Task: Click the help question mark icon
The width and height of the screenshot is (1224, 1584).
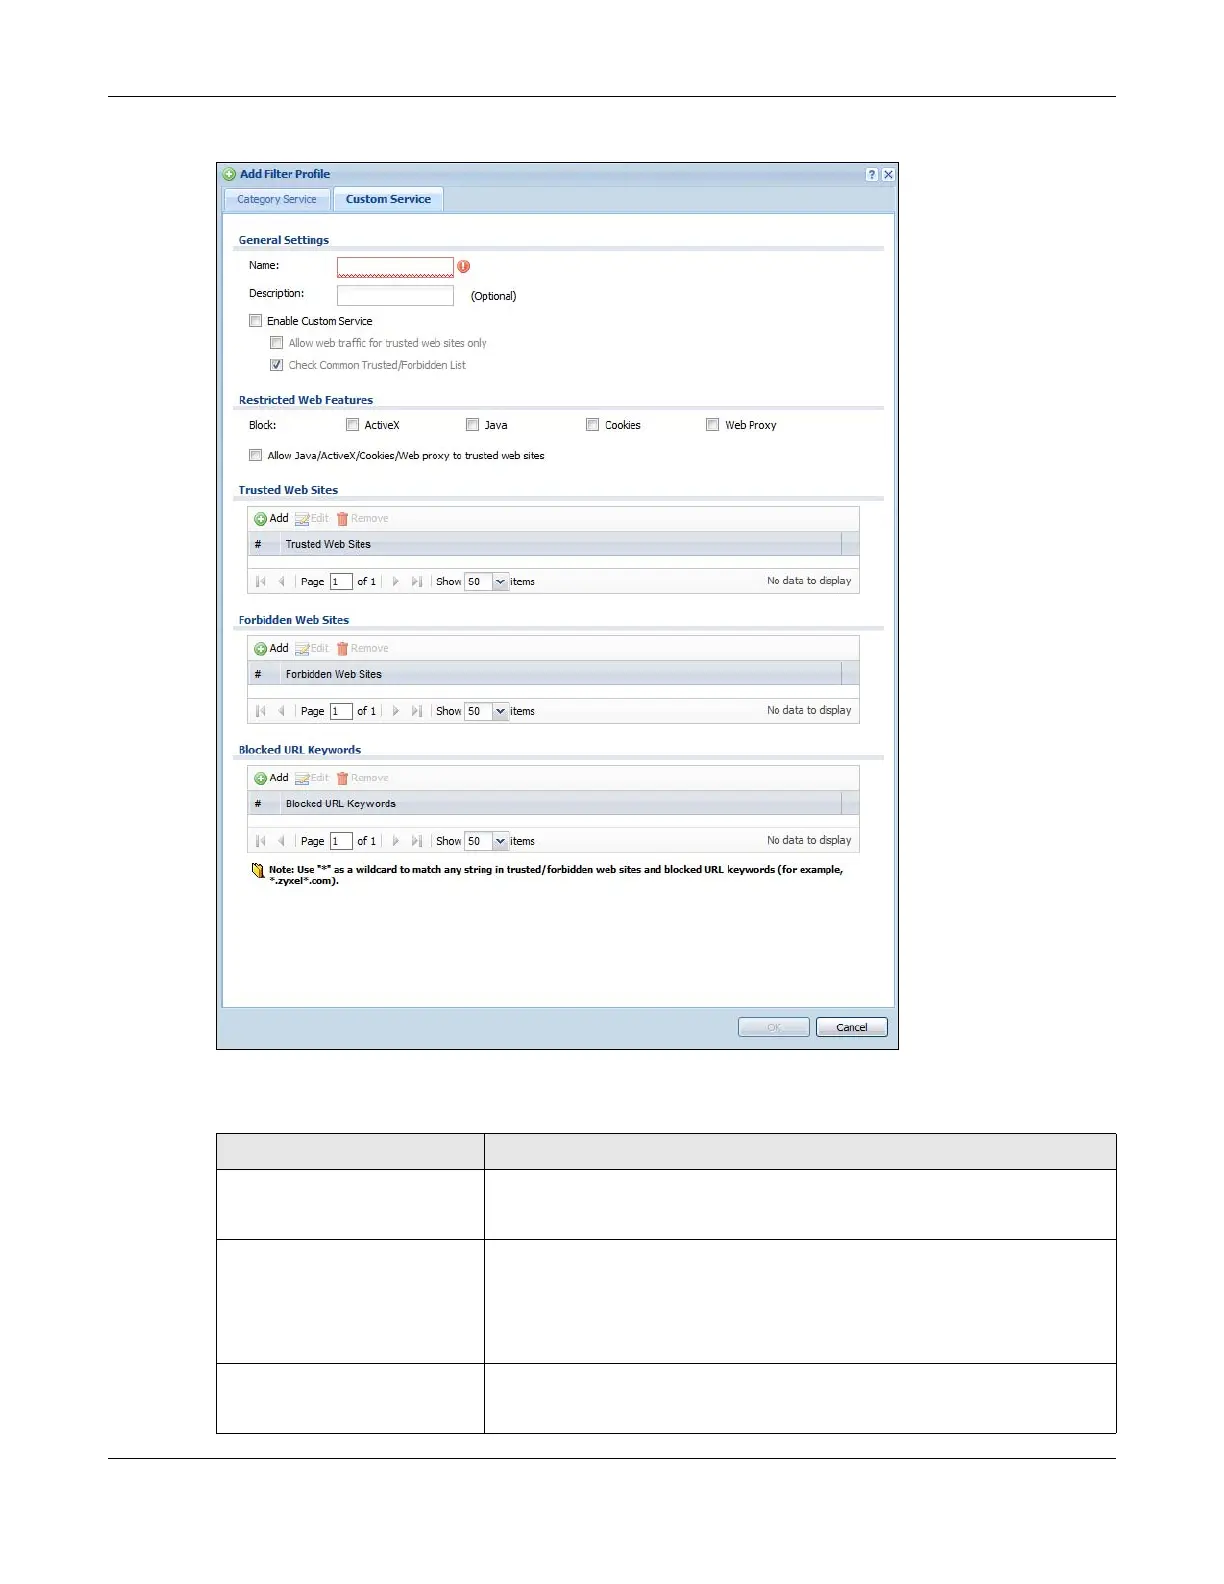Action: click(x=872, y=174)
